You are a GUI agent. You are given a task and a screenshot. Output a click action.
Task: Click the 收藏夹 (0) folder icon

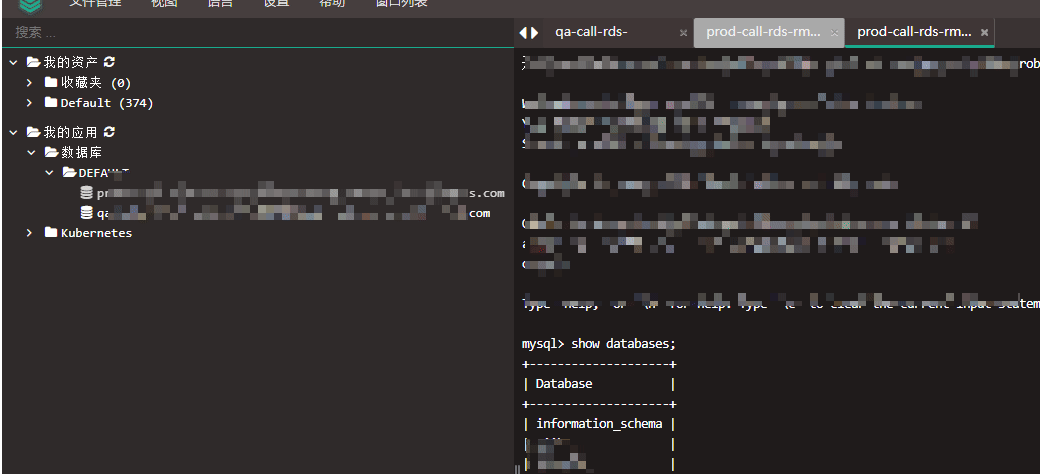(x=50, y=82)
